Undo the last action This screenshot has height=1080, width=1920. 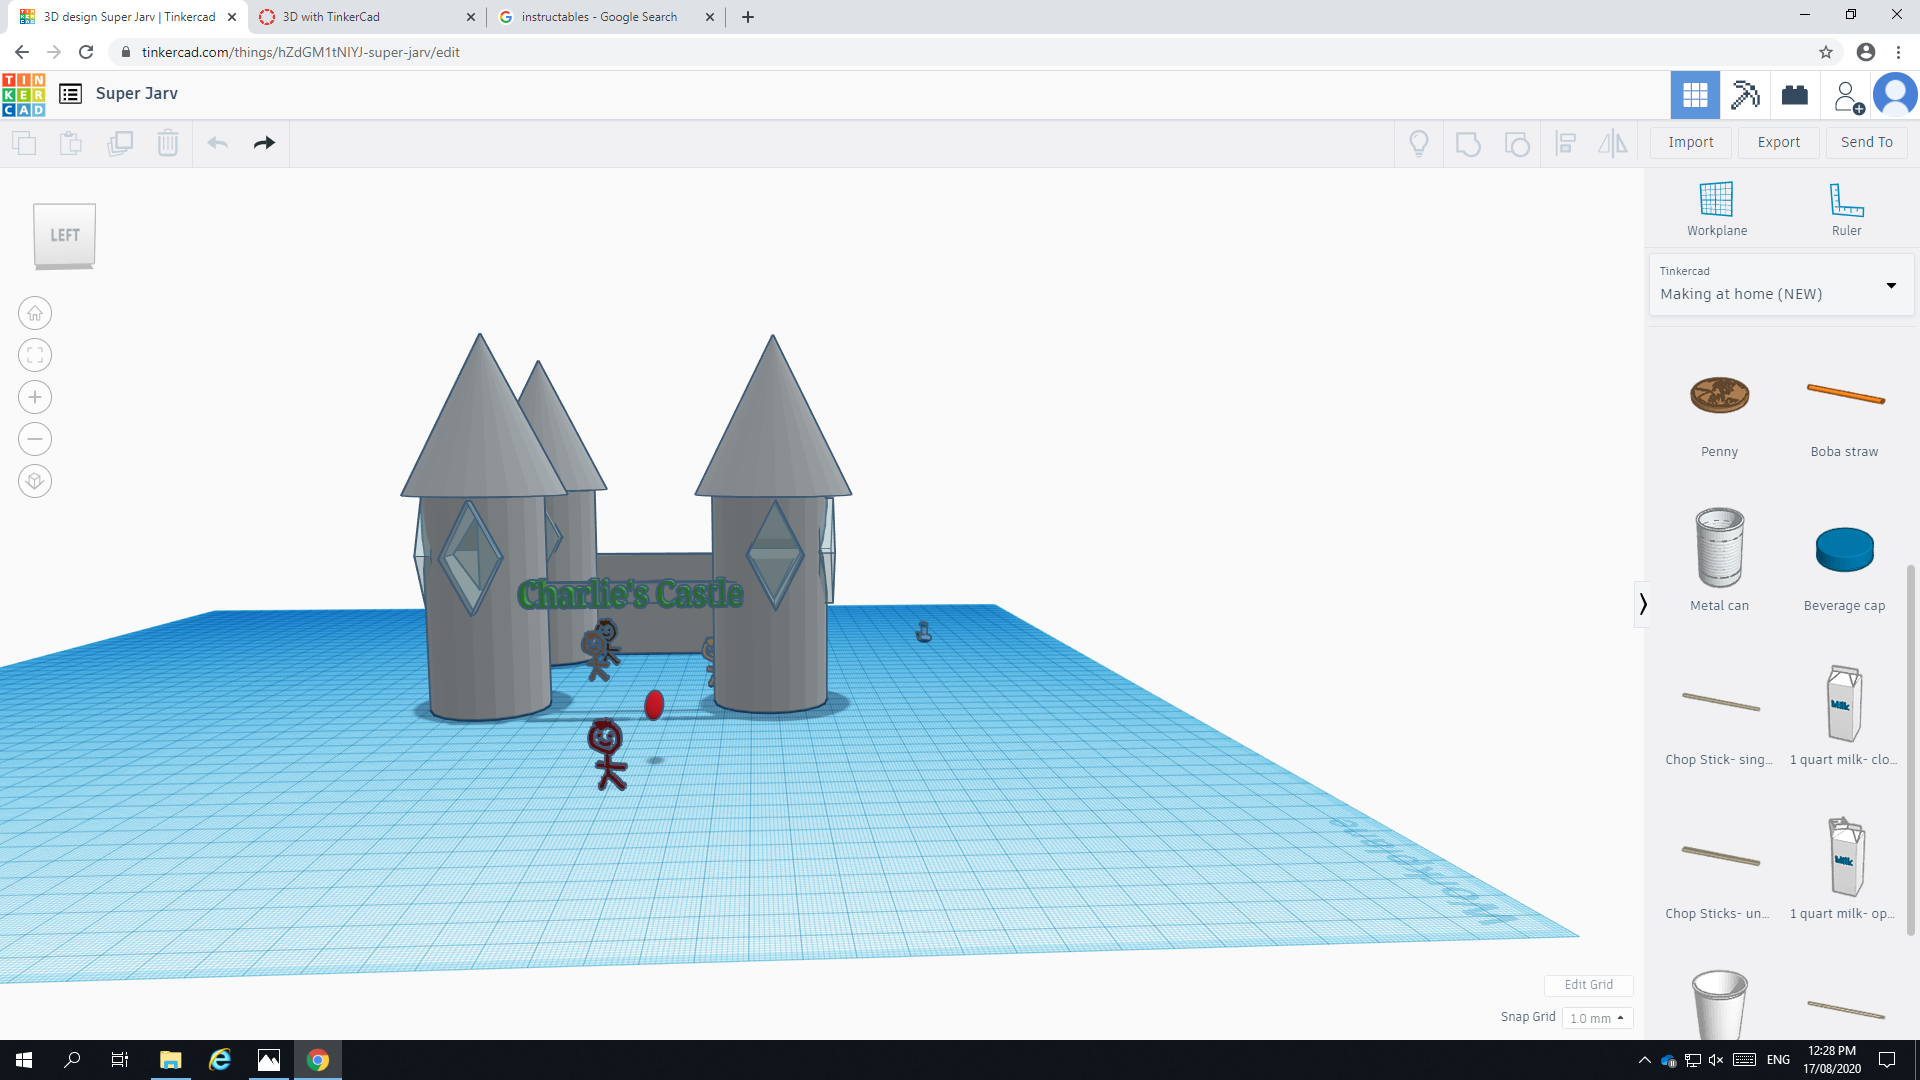pyautogui.click(x=218, y=143)
